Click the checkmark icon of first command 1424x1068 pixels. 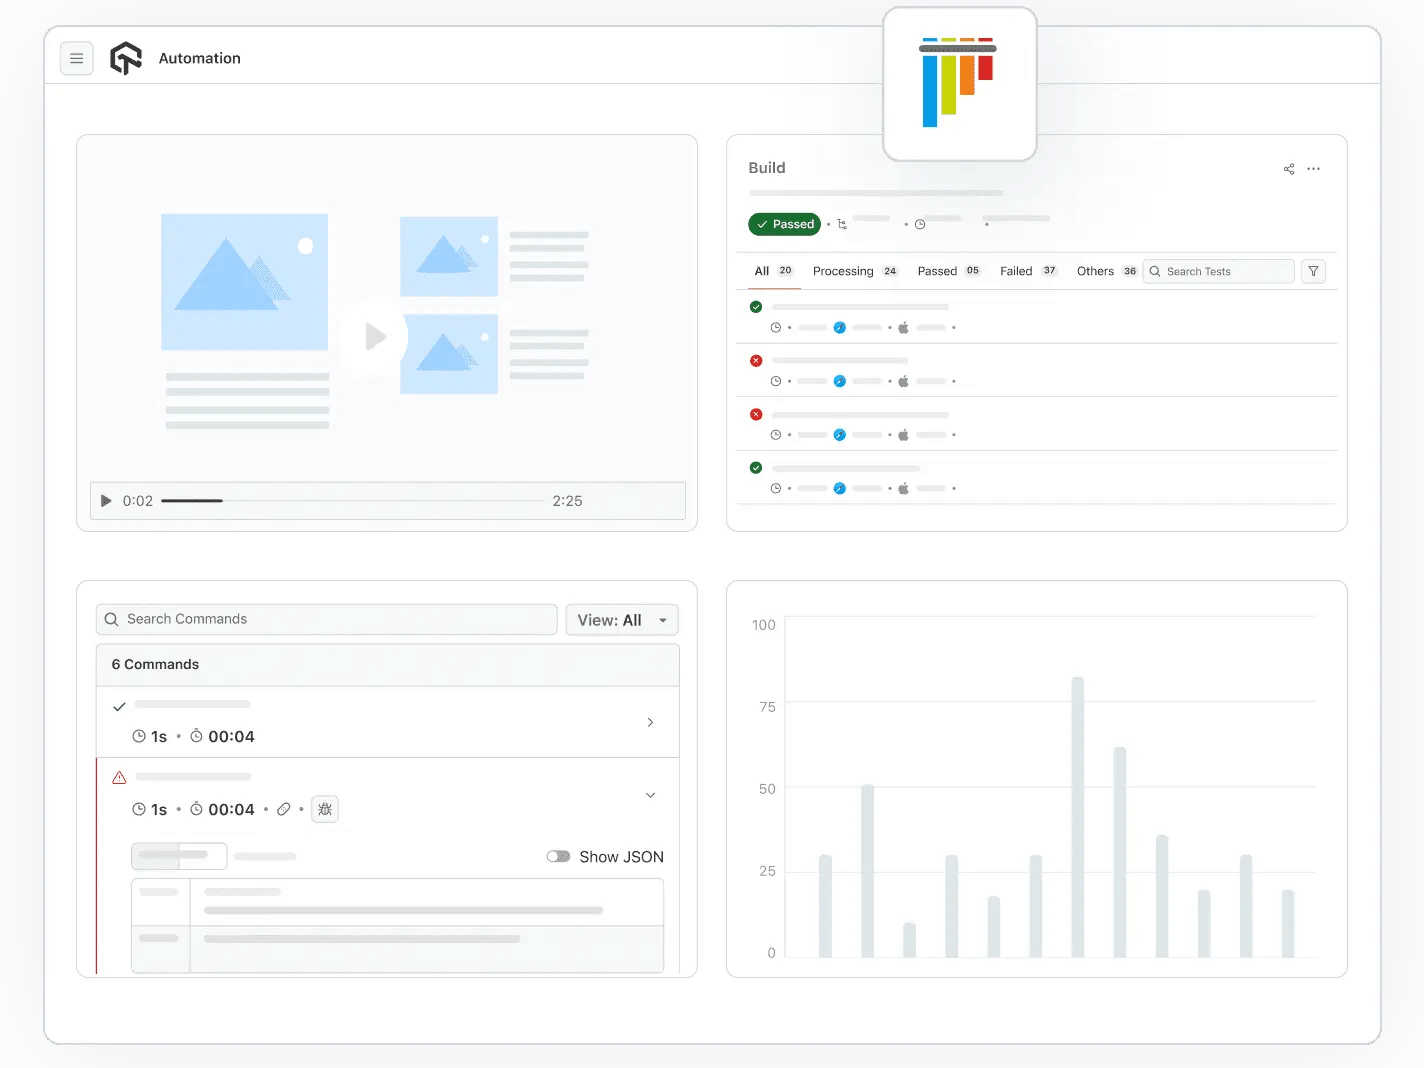pyautogui.click(x=119, y=706)
